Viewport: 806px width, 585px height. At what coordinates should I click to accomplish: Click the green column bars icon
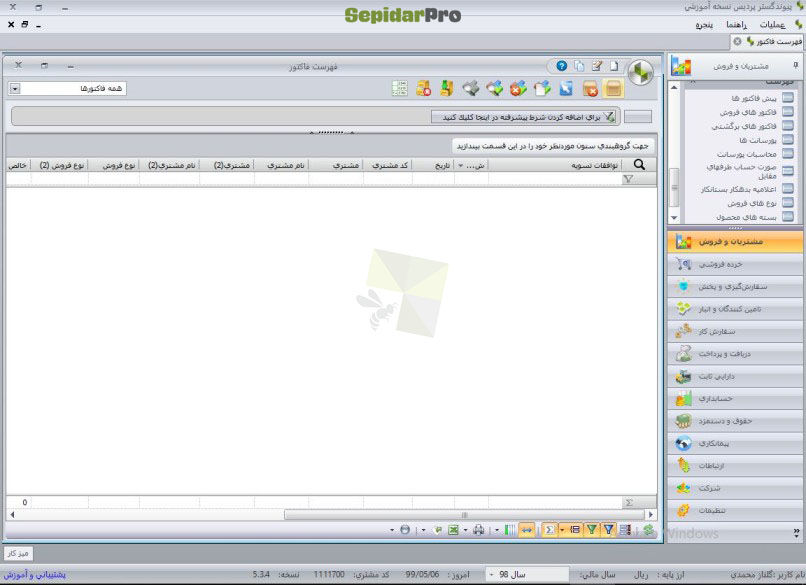point(509,529)
